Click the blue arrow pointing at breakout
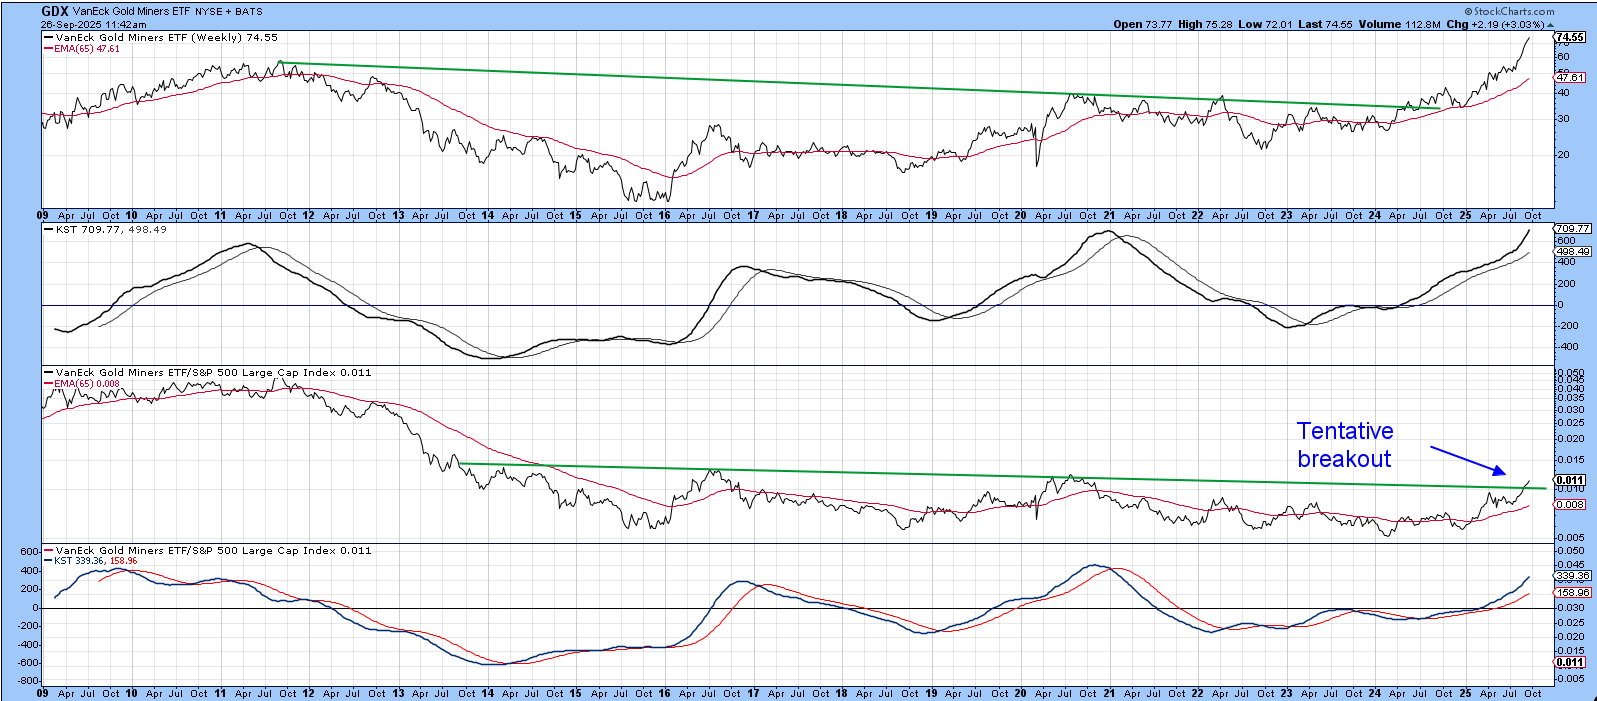Image resolution: width=1597 pixels, height=701 pixels. (x=1468, y=460)
